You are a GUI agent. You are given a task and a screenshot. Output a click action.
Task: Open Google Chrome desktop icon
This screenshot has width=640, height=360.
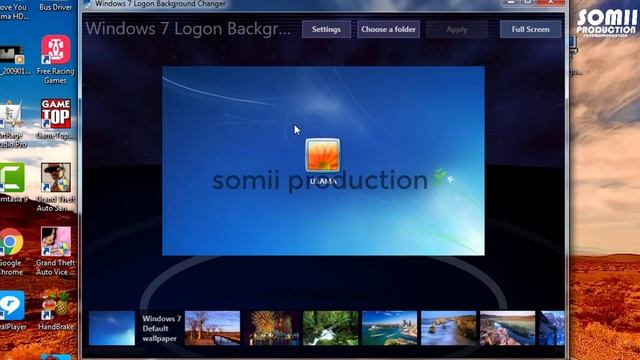coord(11,251)
